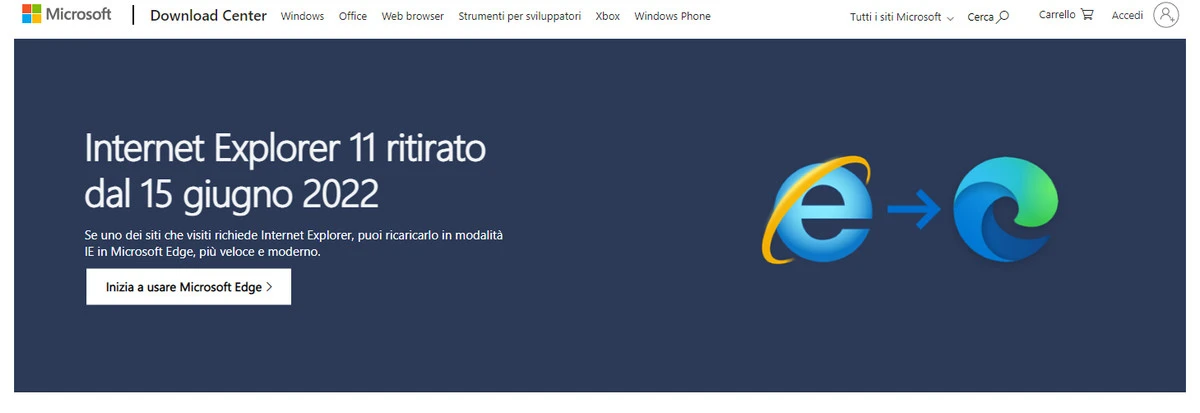Click Inizia a usare Microsoft Edge button
Viewport: 1200px width, 413px height.
[x=188, y=287]
